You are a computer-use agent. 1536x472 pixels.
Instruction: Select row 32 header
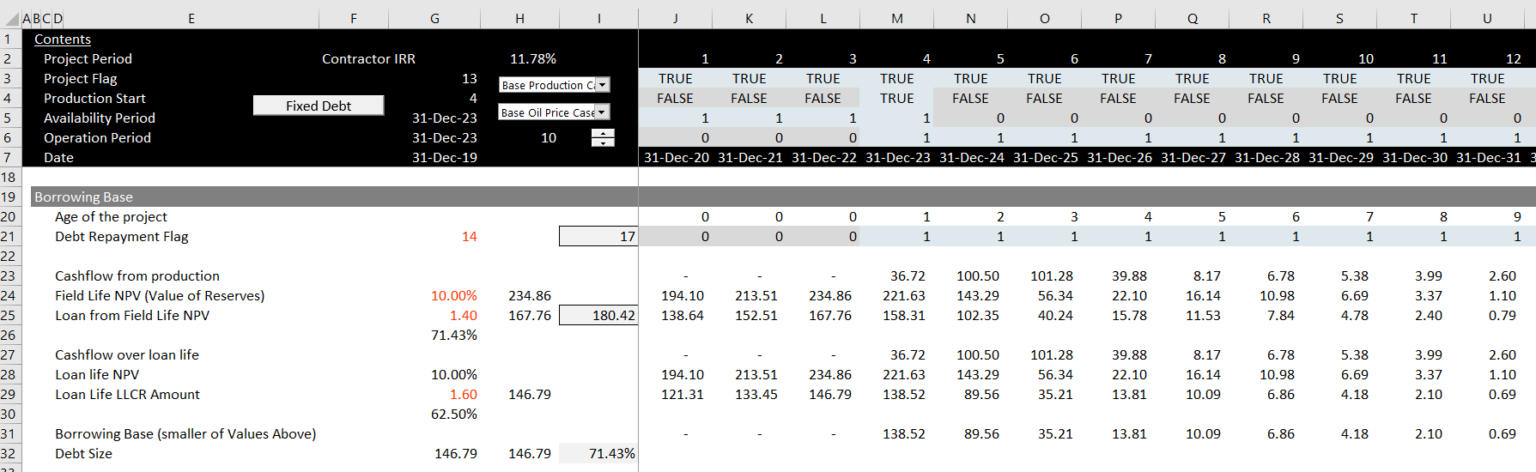10,453
